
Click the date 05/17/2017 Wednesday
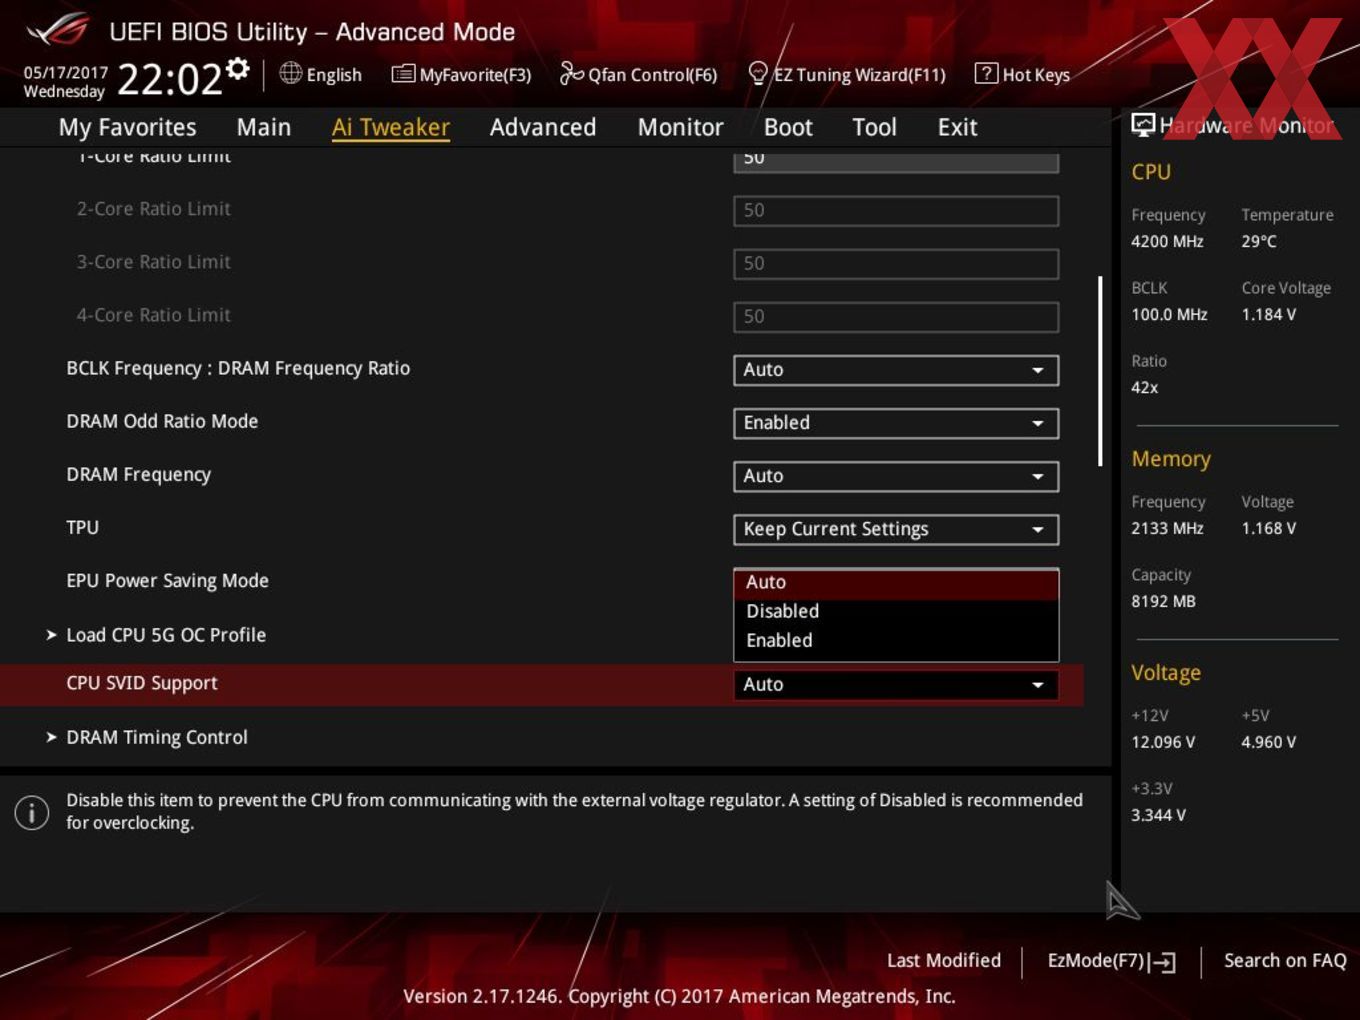pos(65,82)
